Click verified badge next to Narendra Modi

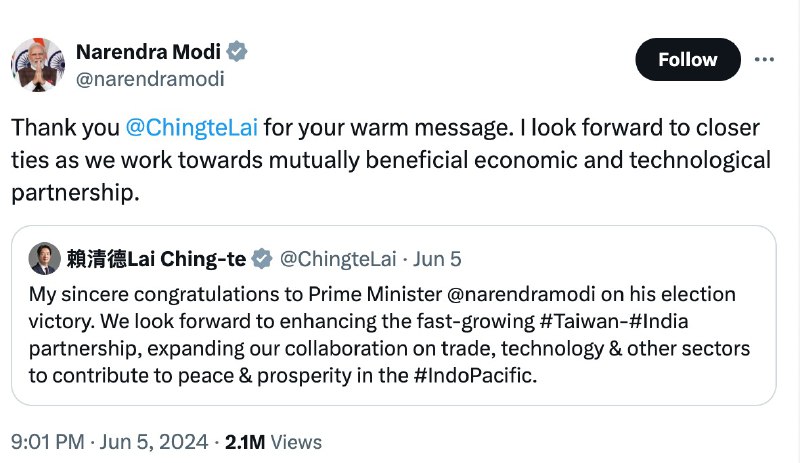238,52
